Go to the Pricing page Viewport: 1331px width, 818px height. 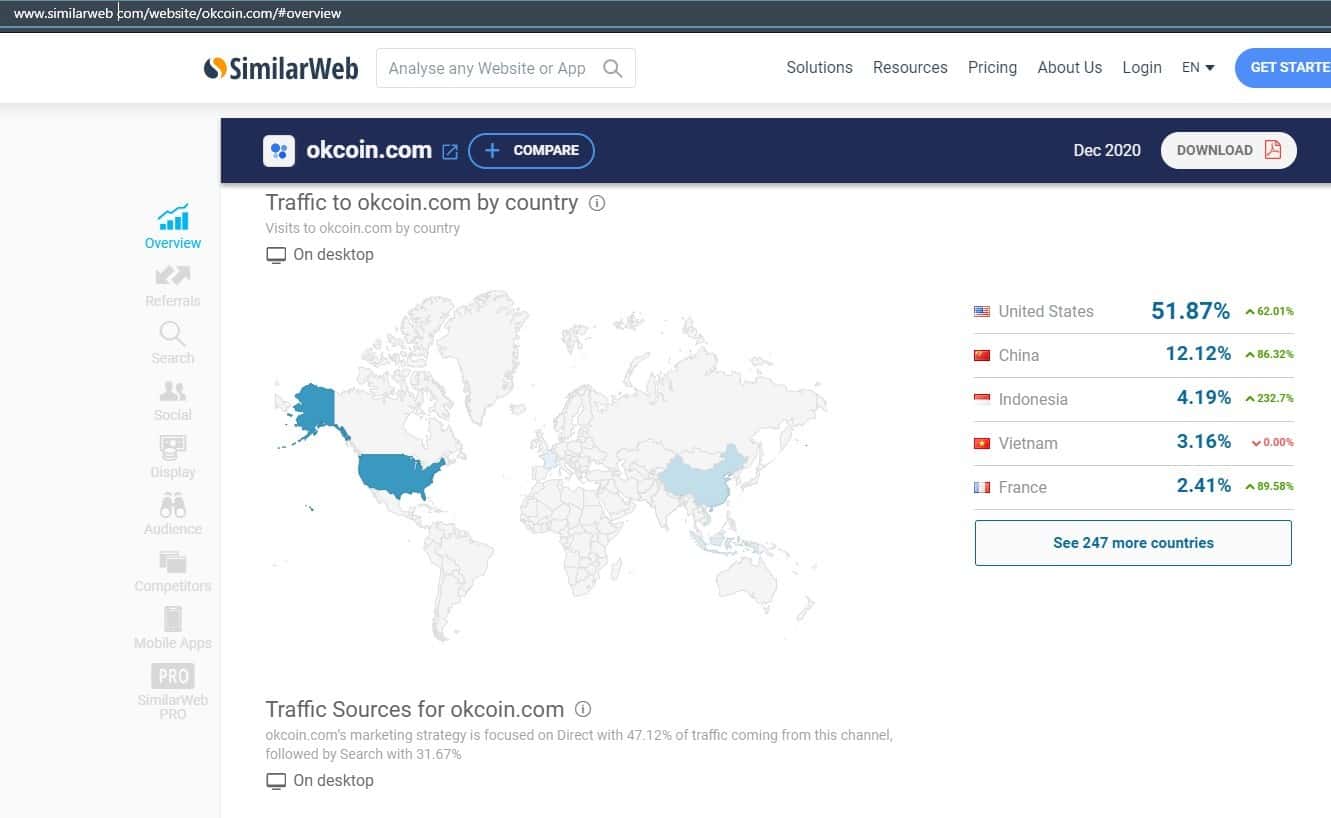(992, 68)
